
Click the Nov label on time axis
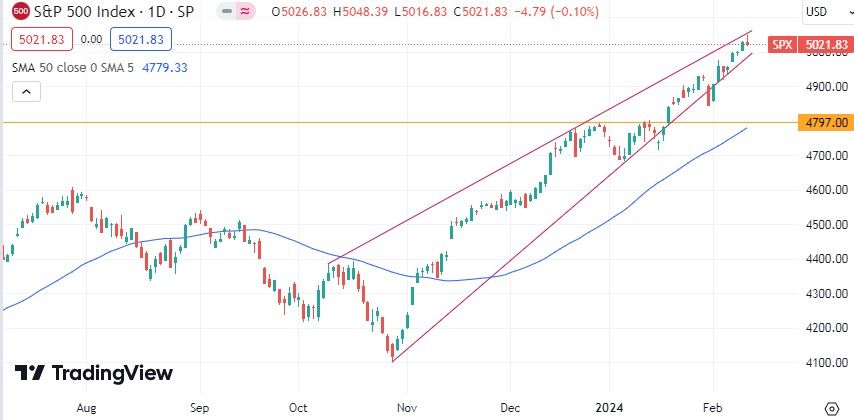click(405, 408)
